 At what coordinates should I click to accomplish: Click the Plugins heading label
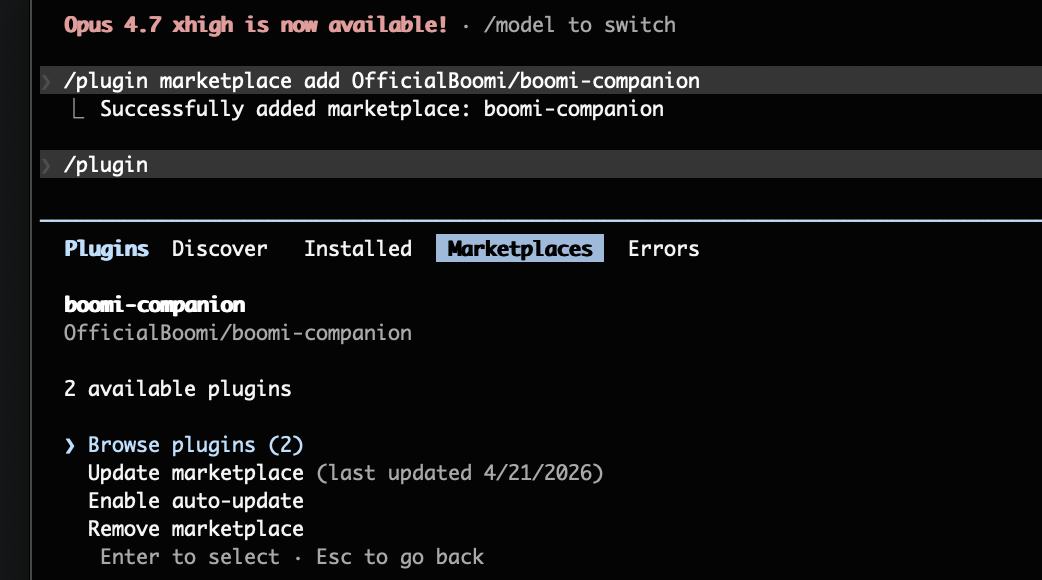click(x=106, y=248)
